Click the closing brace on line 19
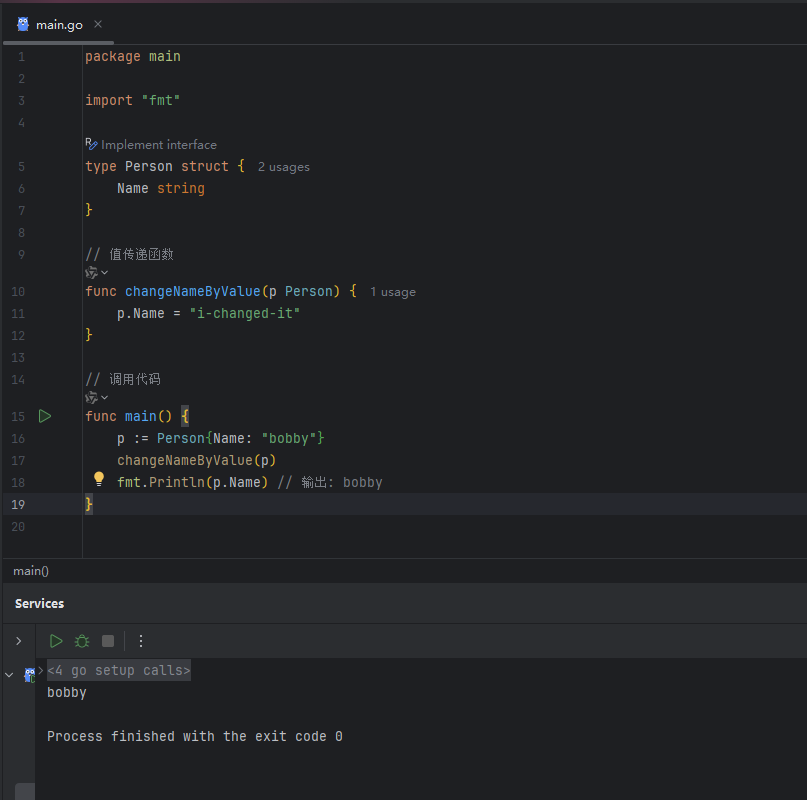The width and height of the screenshot is (807, 800). coord(89,504)
